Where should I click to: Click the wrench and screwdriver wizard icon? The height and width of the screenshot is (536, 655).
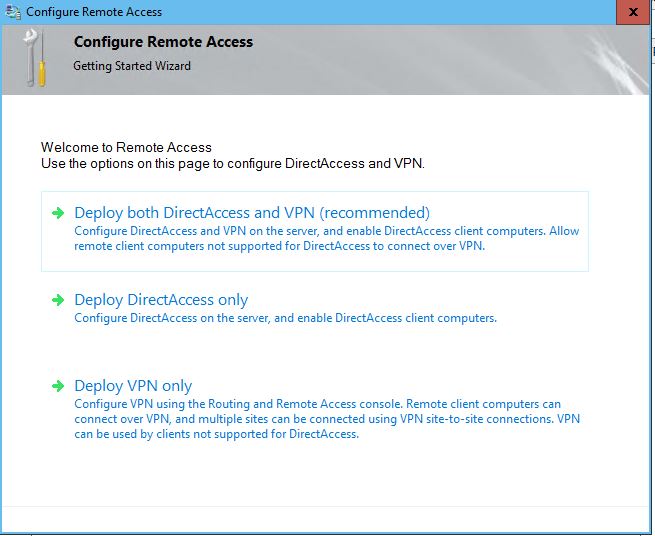click(x=35, y=58)
